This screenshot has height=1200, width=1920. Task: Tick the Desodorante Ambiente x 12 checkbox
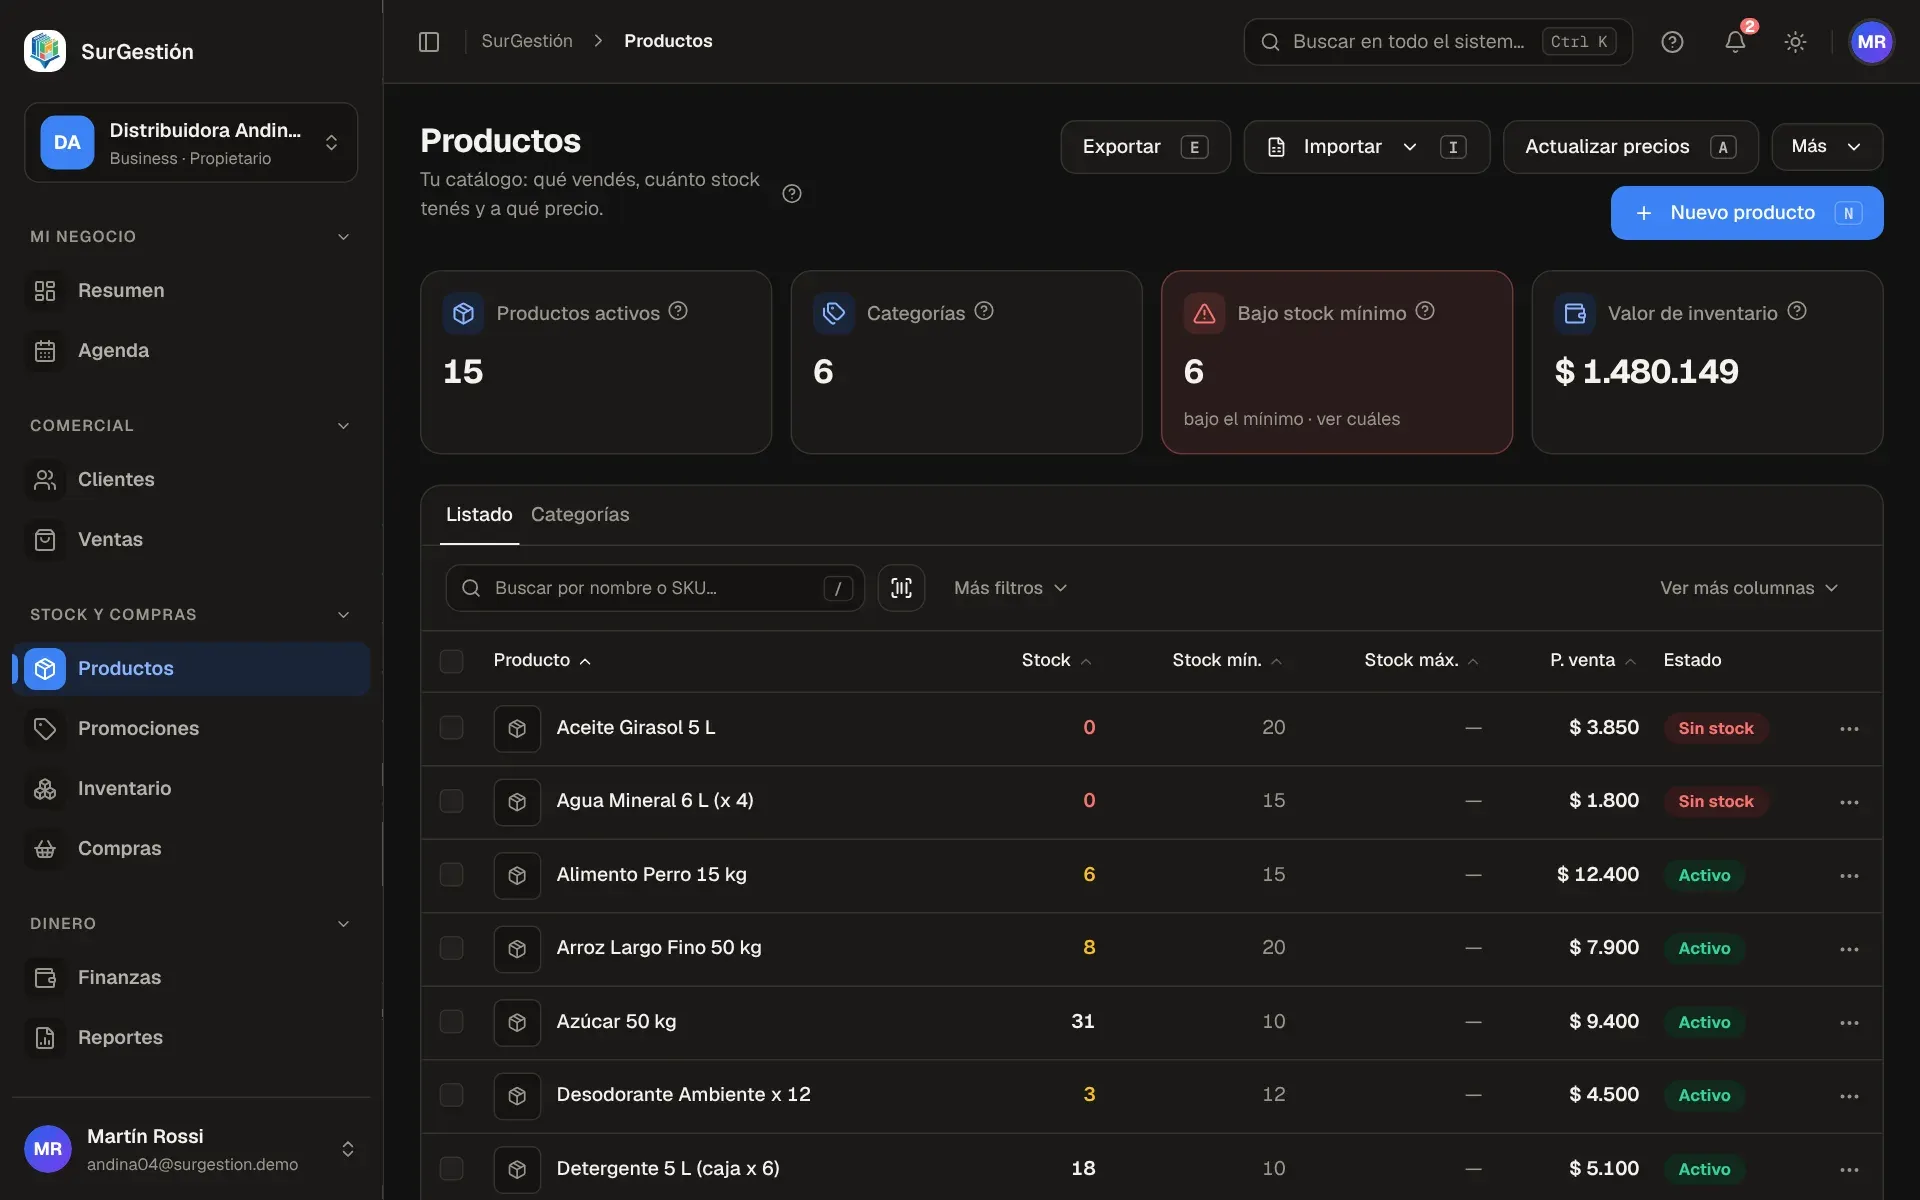pos(452,1095)
